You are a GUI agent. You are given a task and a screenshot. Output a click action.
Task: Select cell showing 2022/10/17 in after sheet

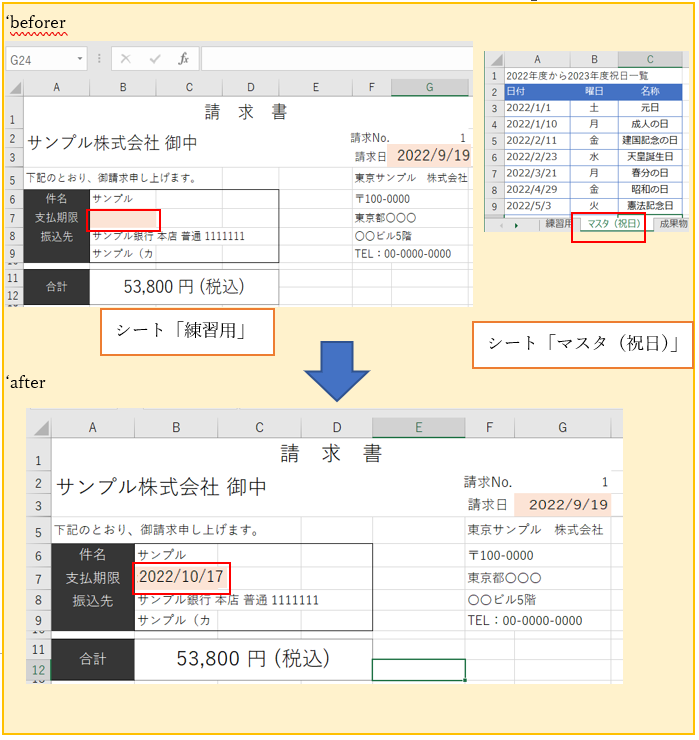pyautogui.click(x=181, y=577)
